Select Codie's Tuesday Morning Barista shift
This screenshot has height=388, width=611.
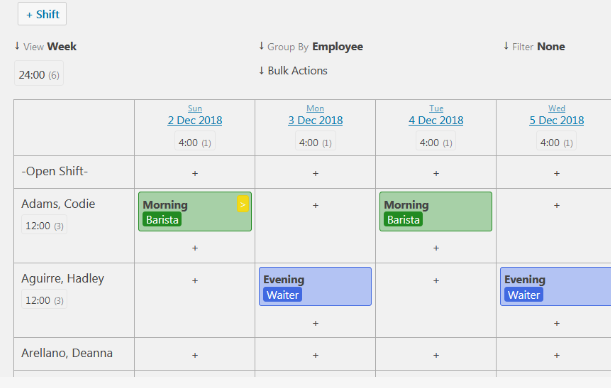[436, 212]
